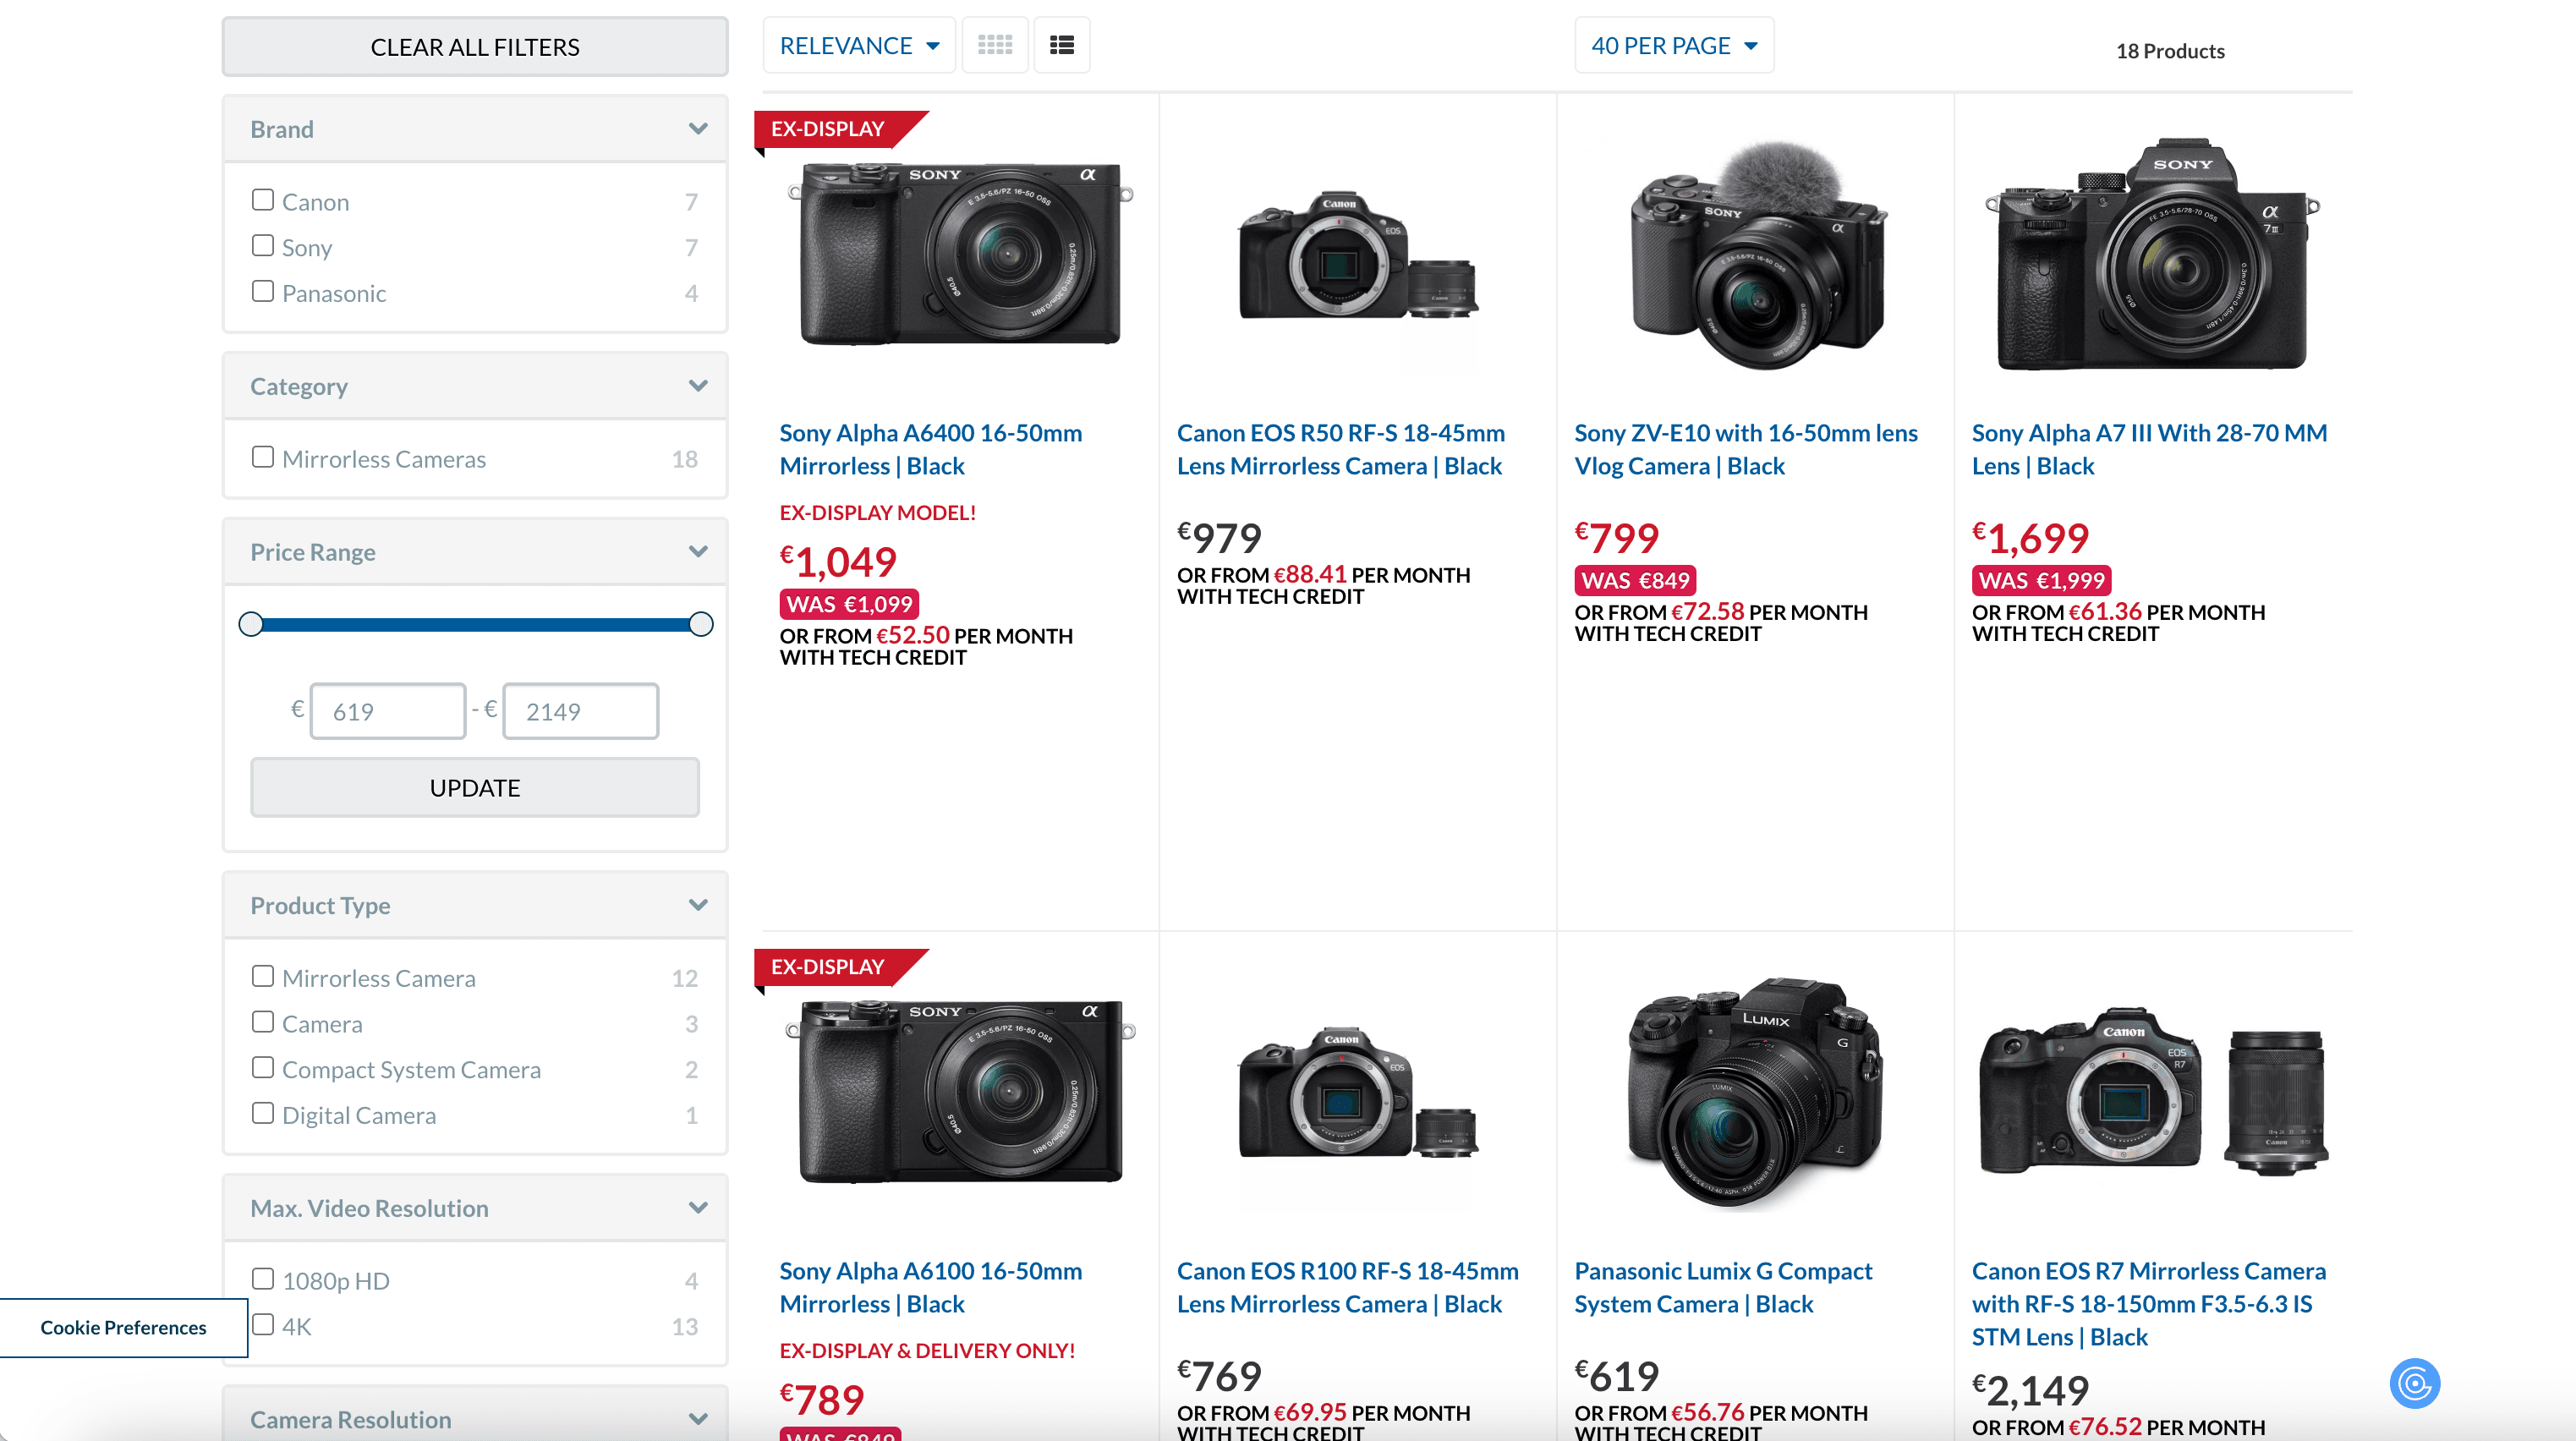View the Panasonic Lumix G camera image
The image size is (2576, 1441).
(x=1754, y=1093)
